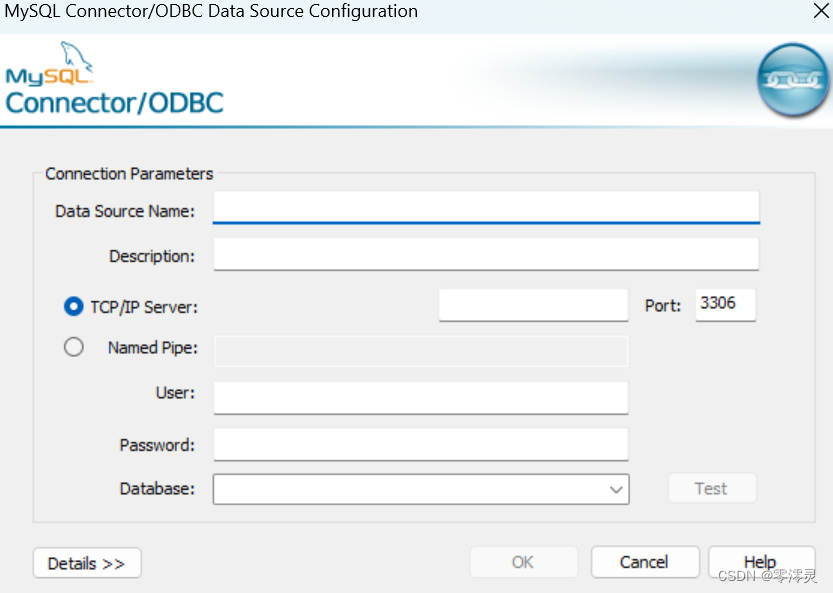Select the Named Pipe radio button

pyautogui.click(x=74, y=347)
